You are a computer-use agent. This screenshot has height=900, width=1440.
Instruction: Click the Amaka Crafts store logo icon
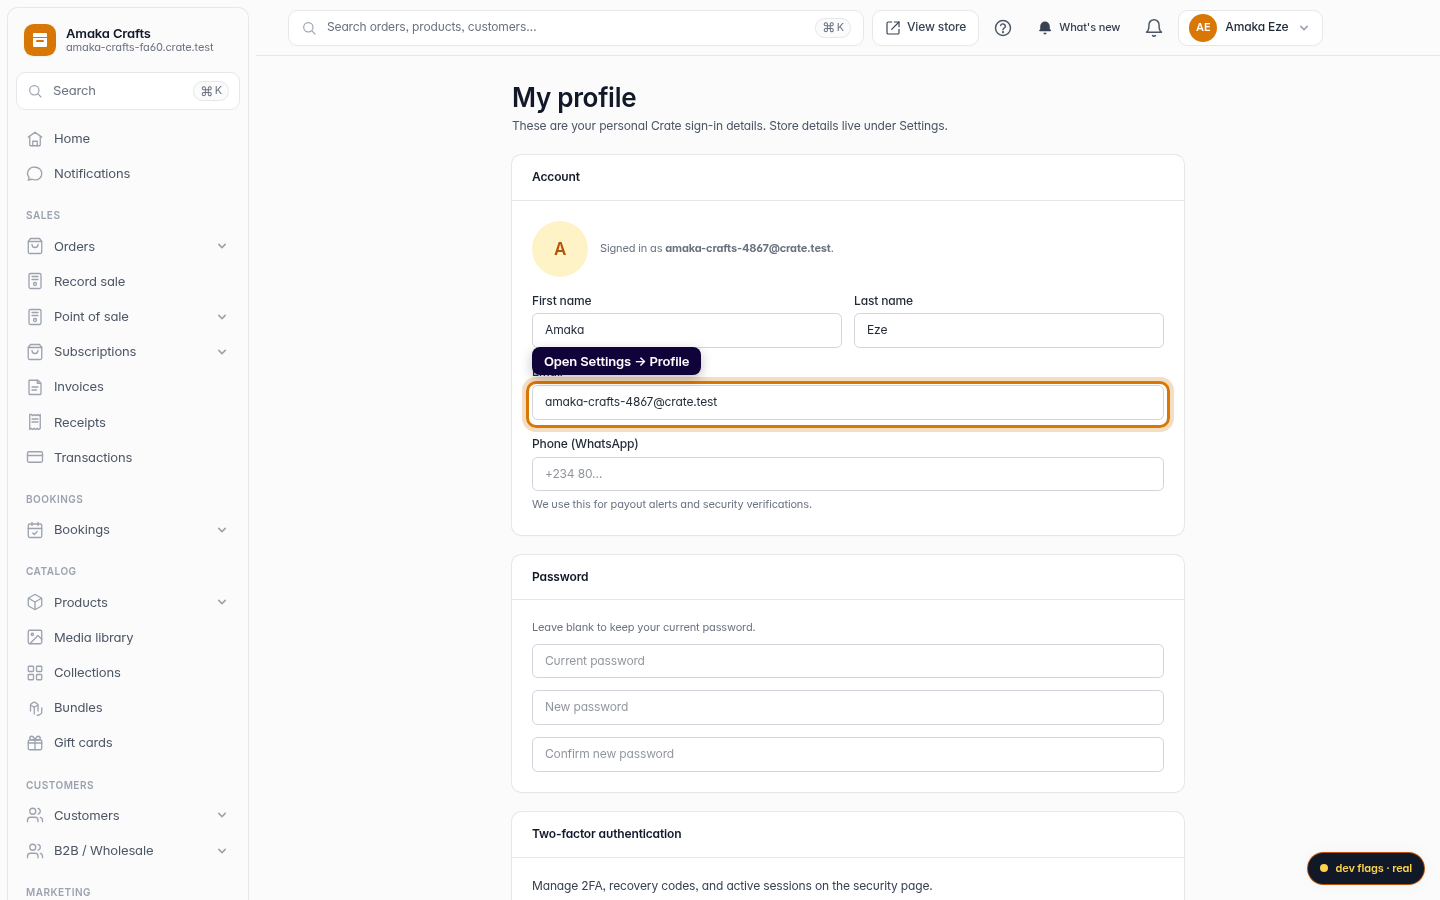click(x=40, y=40)
